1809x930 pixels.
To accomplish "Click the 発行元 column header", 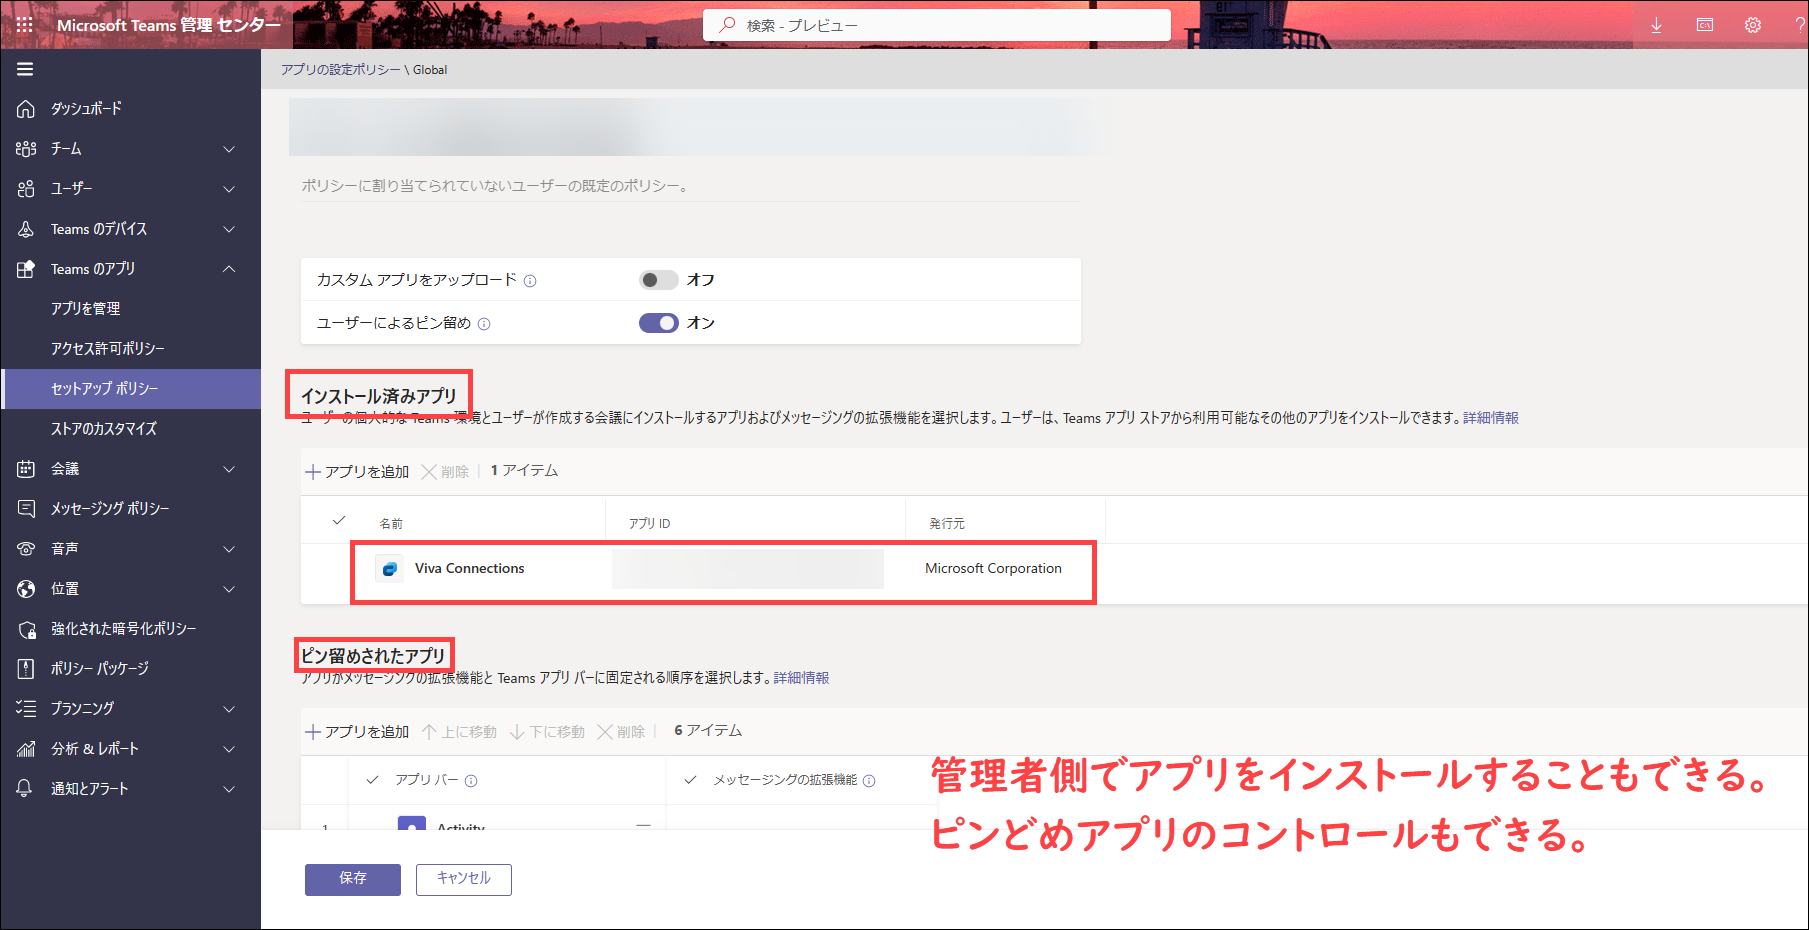I will pyautogui.click(x=947, y=523).
